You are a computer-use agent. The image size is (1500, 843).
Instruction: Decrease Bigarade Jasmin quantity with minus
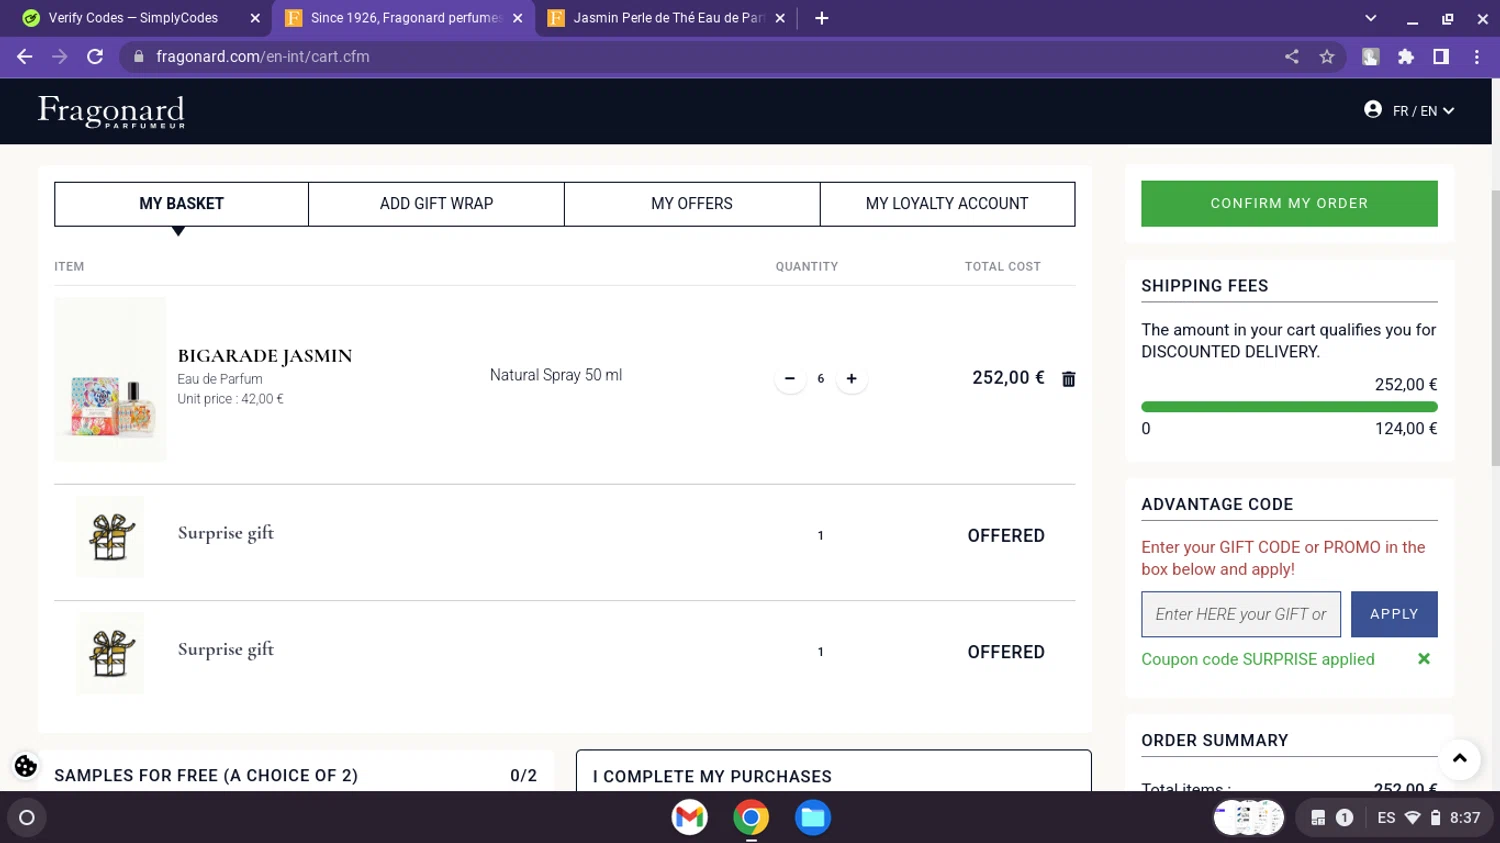[790, 379]
